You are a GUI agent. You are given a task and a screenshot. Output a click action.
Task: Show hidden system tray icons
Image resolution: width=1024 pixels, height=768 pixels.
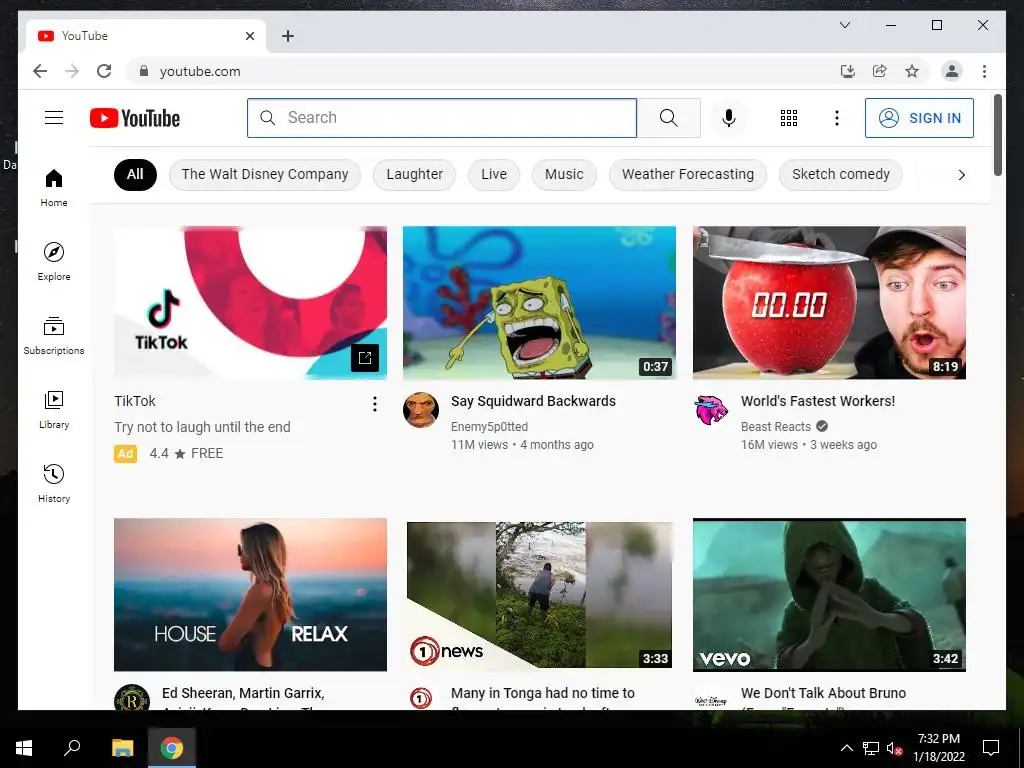[x=846, y=748]
